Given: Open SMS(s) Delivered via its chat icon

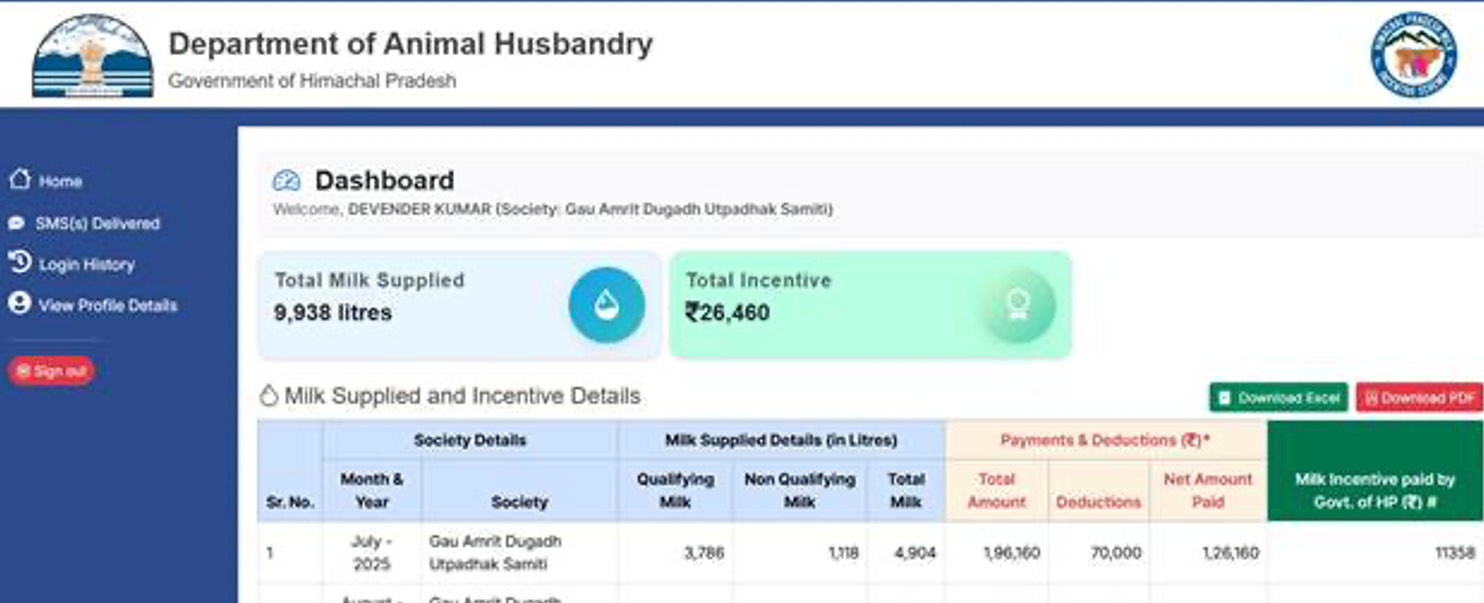Looking at the screenshot, I should [20, 223].
